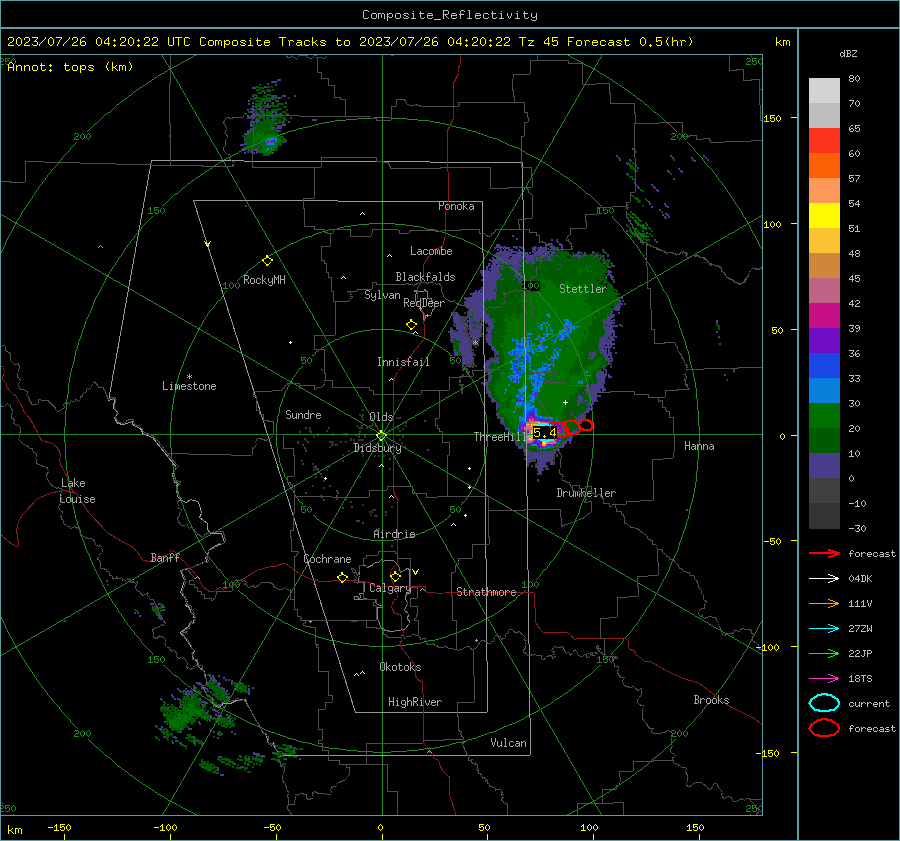Click the cyan current ellipse legend icon
This screenshot has height=841, width=900.
click(824, 703)
